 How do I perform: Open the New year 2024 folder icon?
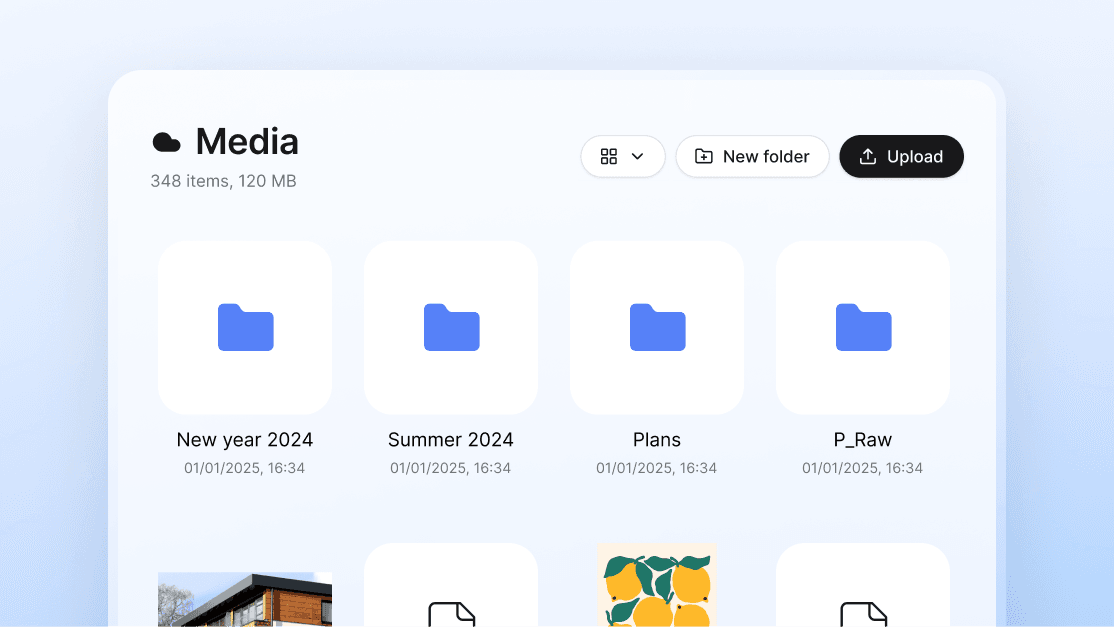point(245,327)
